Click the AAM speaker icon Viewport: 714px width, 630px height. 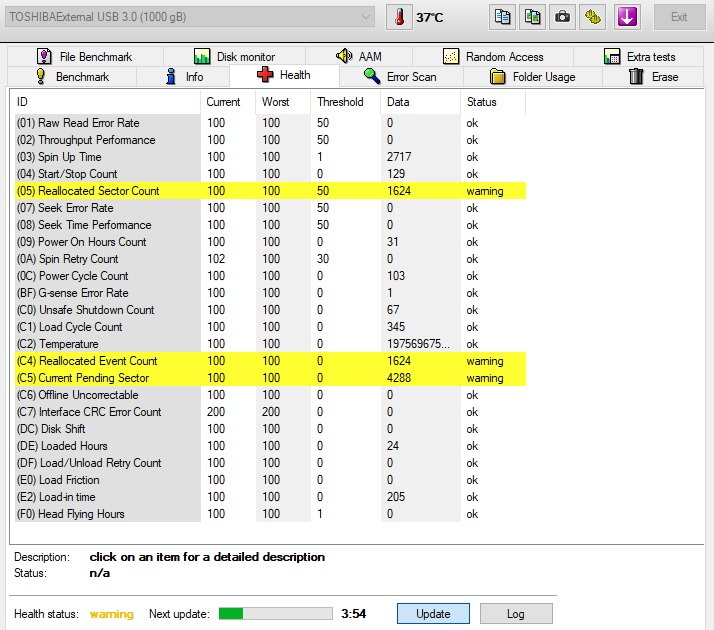pos(344,56)
